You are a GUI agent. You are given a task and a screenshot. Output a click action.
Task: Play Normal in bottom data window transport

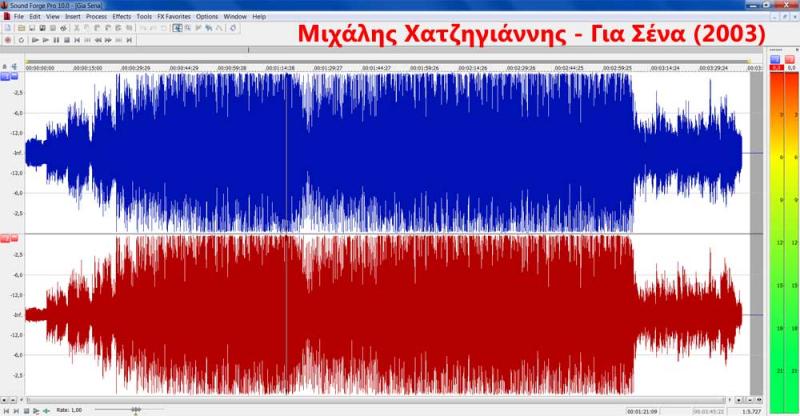(x=36, y=411)
